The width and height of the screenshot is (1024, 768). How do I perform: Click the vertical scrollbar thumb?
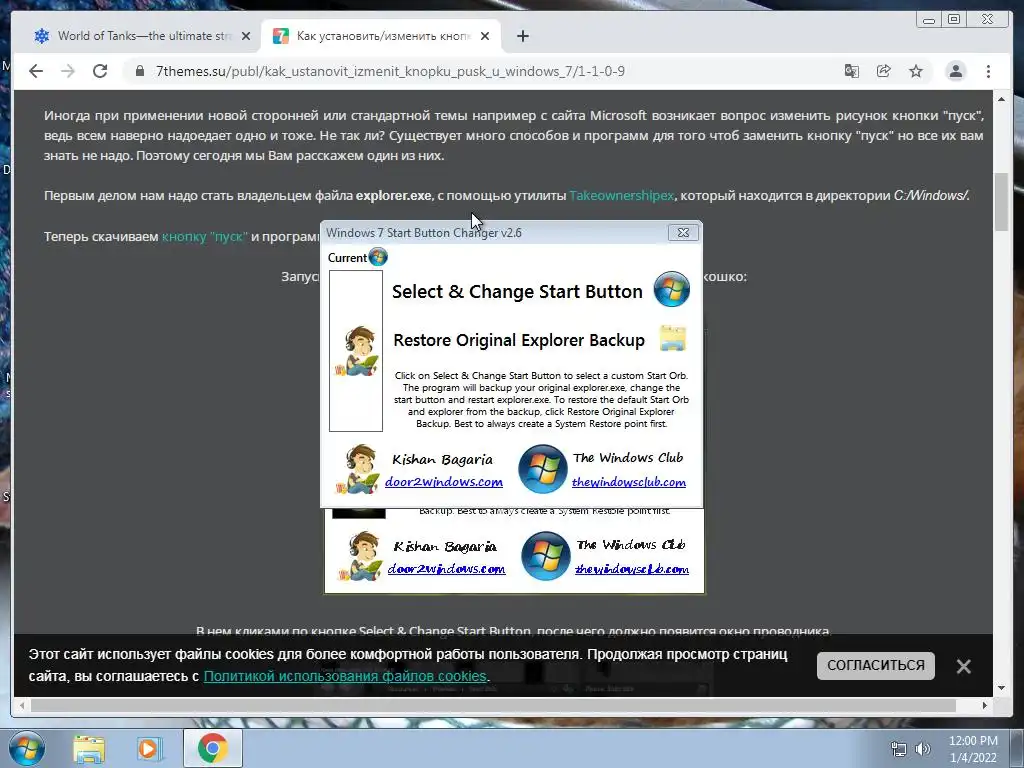point(1002,202)
